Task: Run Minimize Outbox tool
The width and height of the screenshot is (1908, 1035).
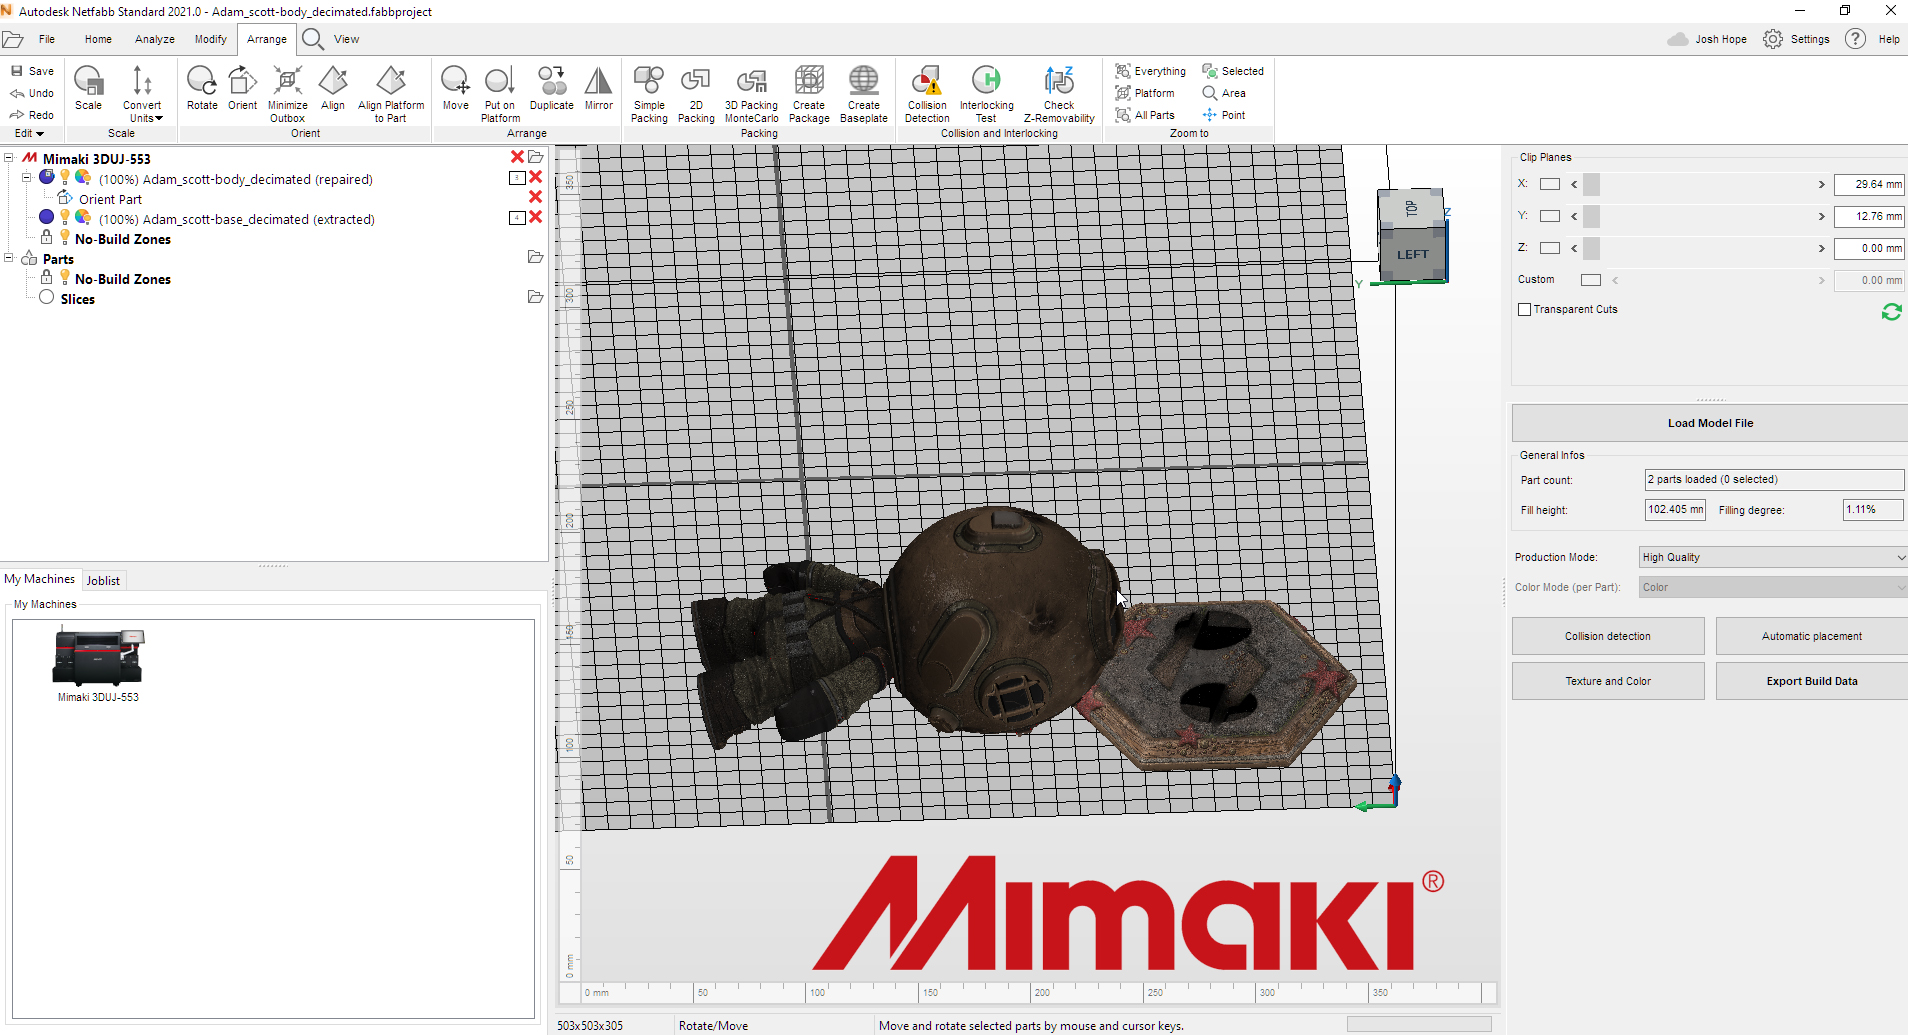Action: [x=287, y=94]
